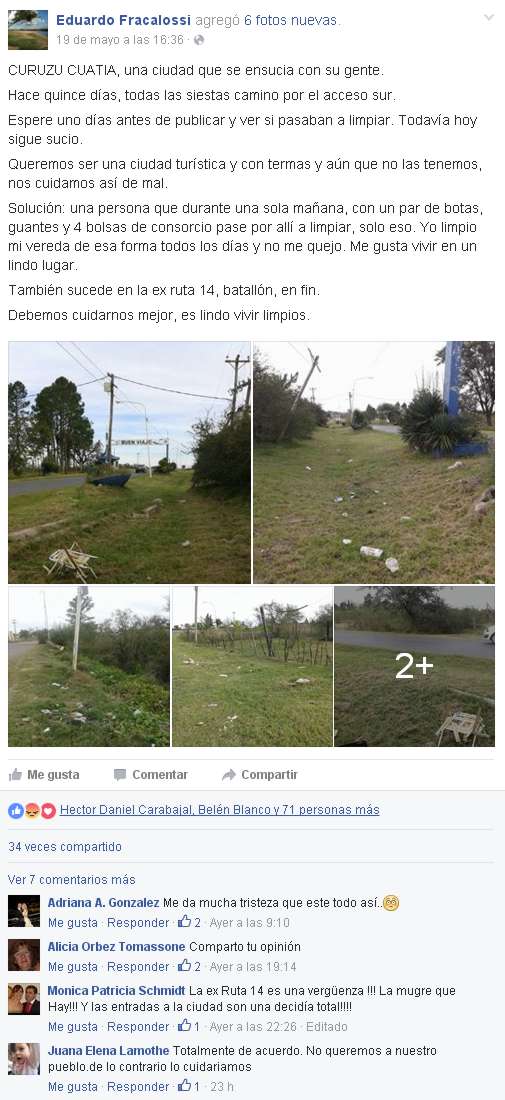This screenshot has width=505, height=1100.
Task: Open first photo with Buen Viaje sign
Action: pyautogui.click(x=130, y=462)
